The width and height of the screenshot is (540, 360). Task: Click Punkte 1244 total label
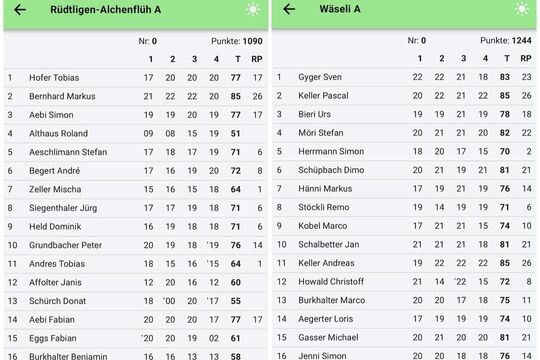tap(506, 41)
